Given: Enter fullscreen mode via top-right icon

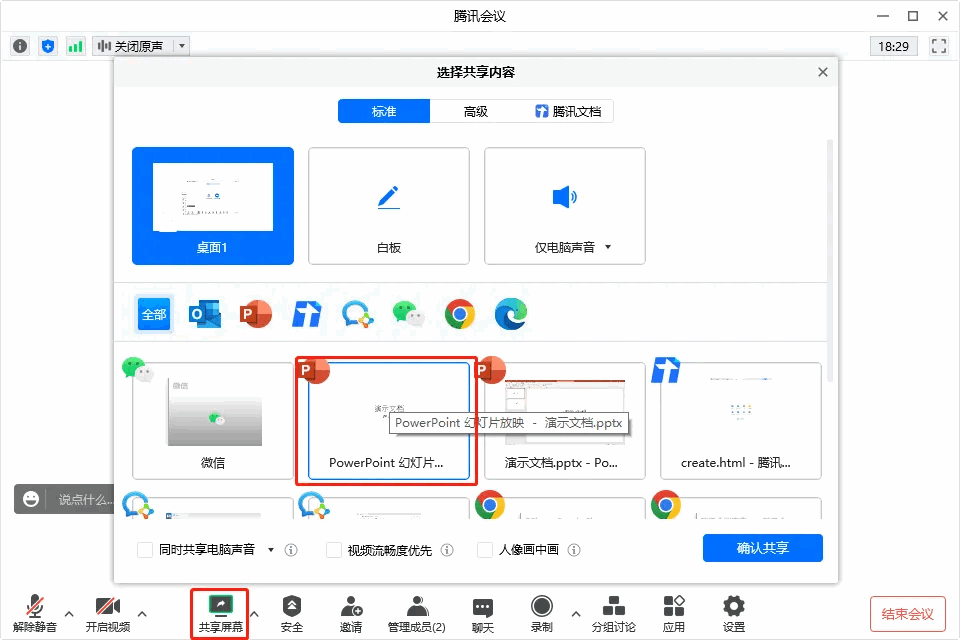Looking at the screenshot, I should (939, 46).
